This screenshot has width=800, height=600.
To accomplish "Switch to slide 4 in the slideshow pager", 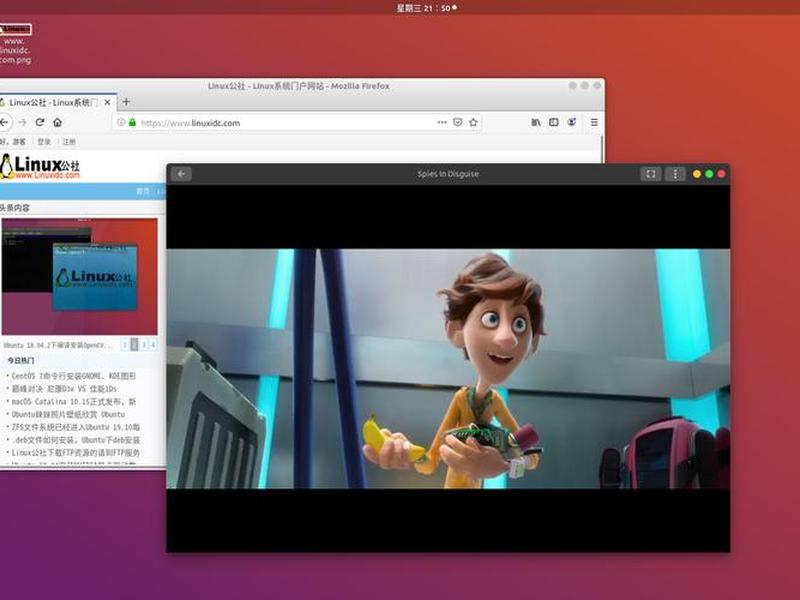I will 153,345.
